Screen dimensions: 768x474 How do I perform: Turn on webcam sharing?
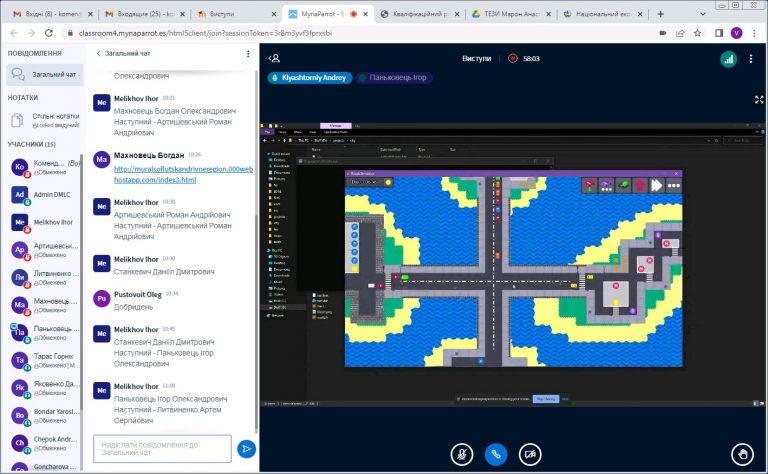[530, 453]
